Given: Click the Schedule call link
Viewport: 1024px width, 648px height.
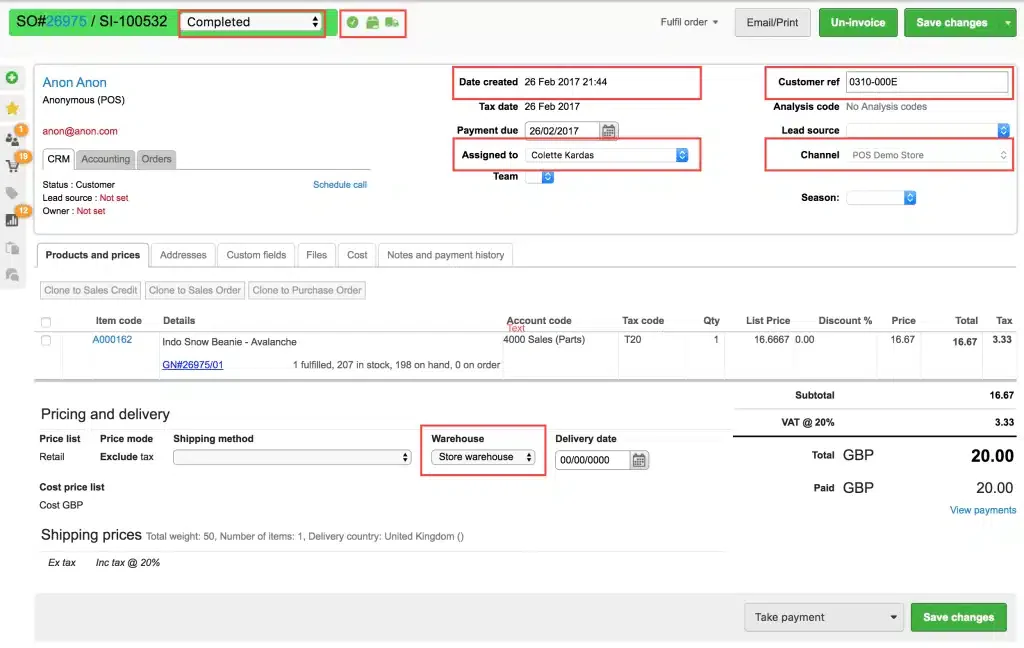Looking at the screenshot, I should coord(340,185).
